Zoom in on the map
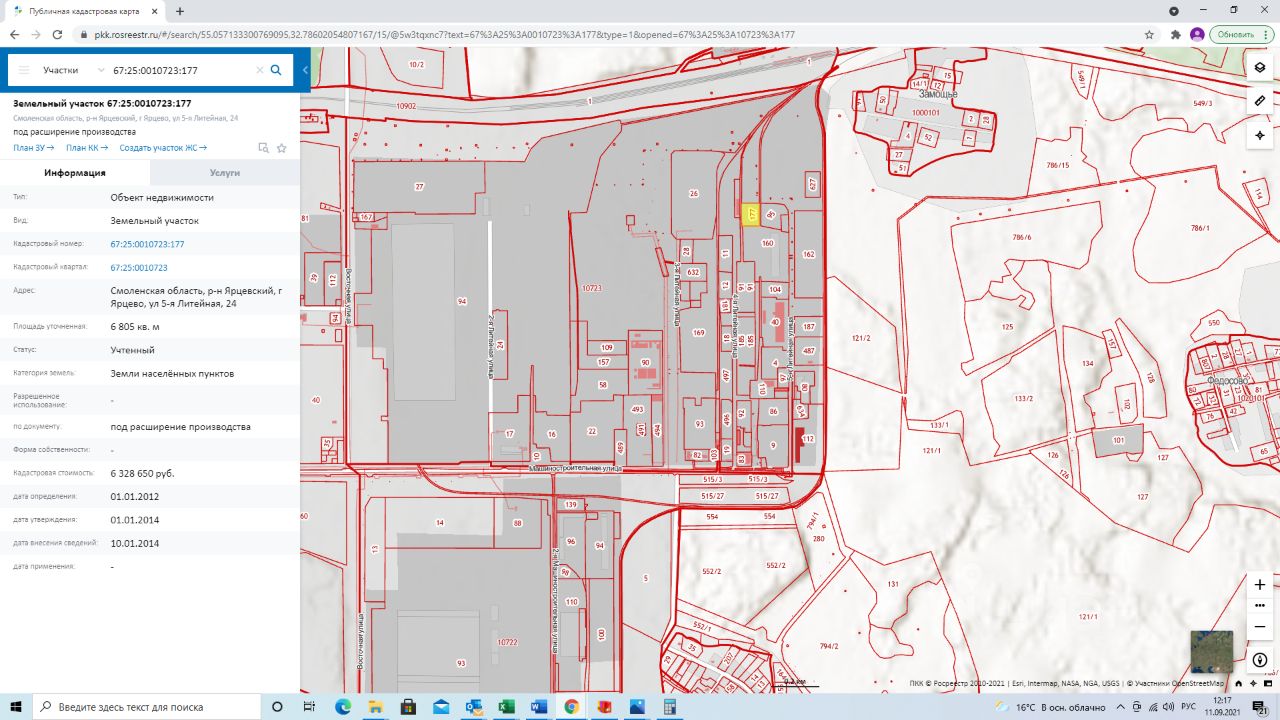Image resolution: width=1280 pixels, height=720 pixels. click(1260, 584)
